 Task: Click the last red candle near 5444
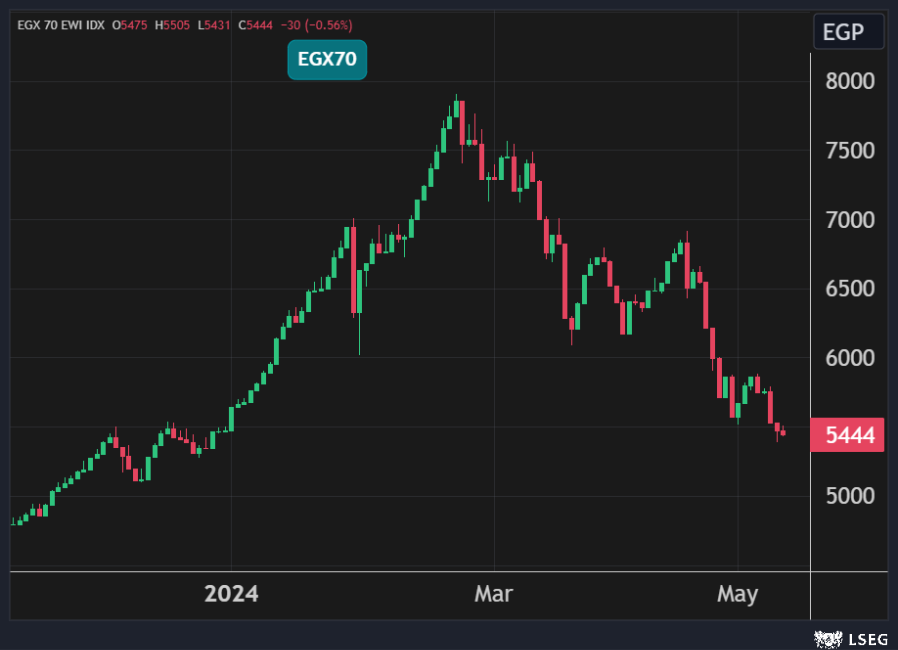783,433
